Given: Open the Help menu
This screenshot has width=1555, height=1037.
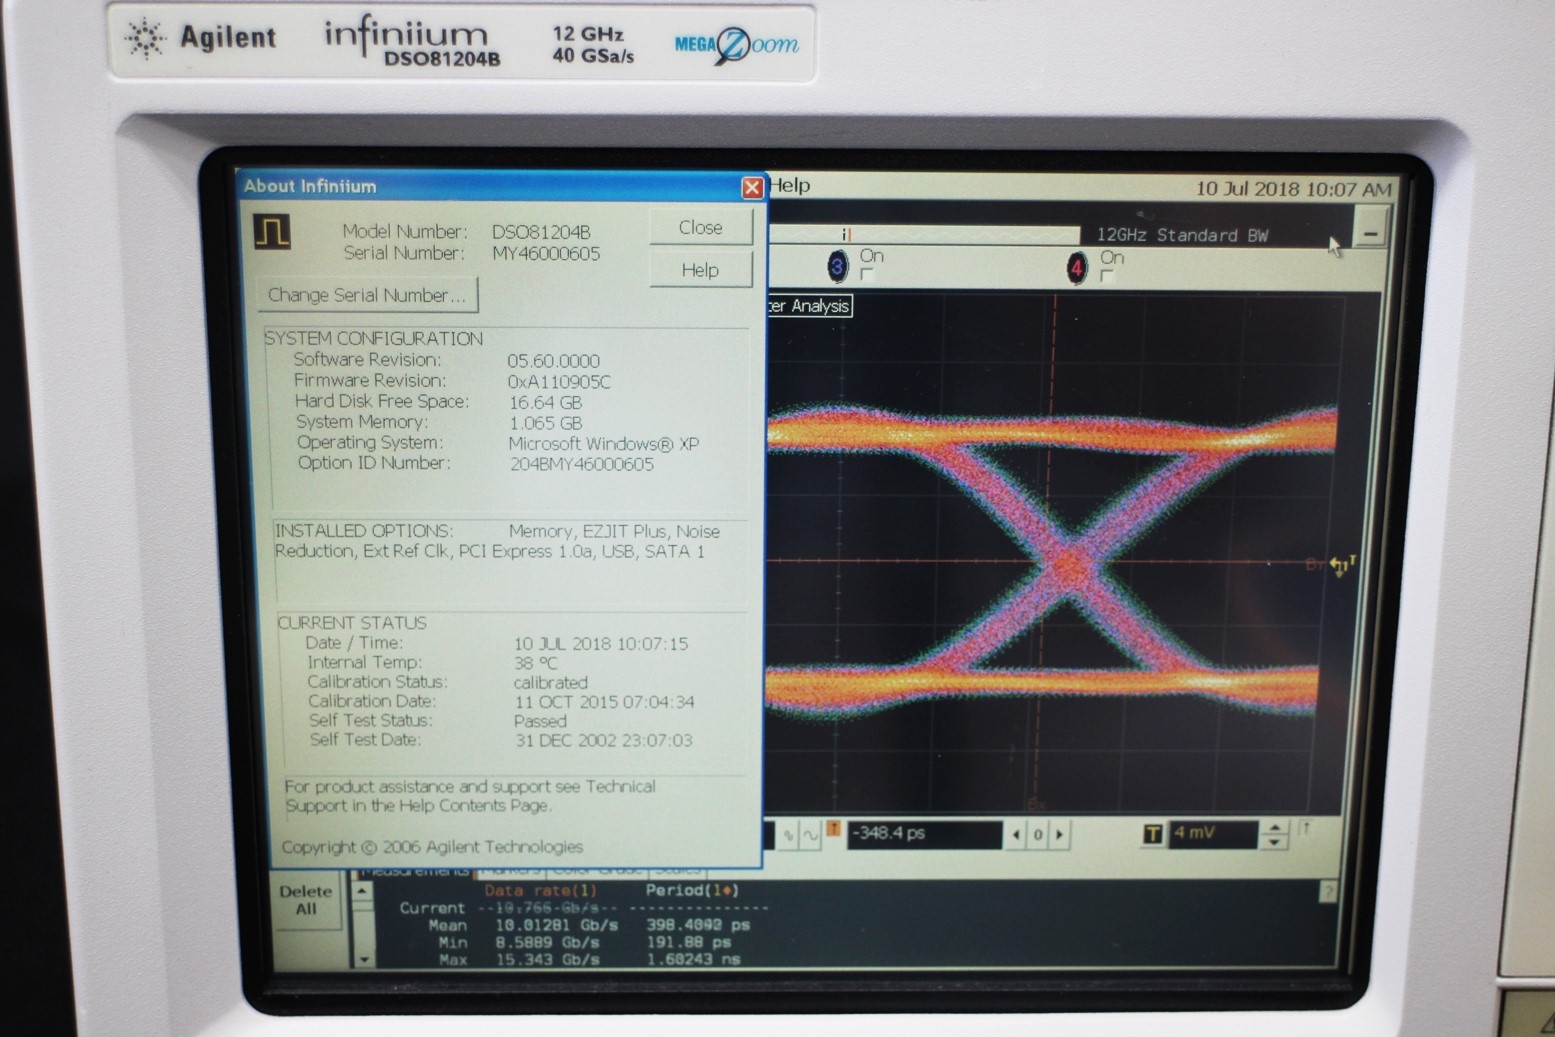Looking at the screenshot, I should 790,186.
